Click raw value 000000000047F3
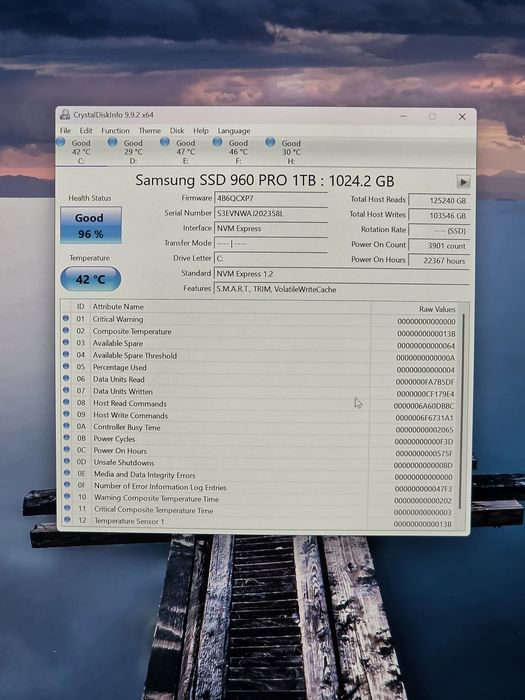The width and height of the screenshot is (525, 700). tap(423, 489)
